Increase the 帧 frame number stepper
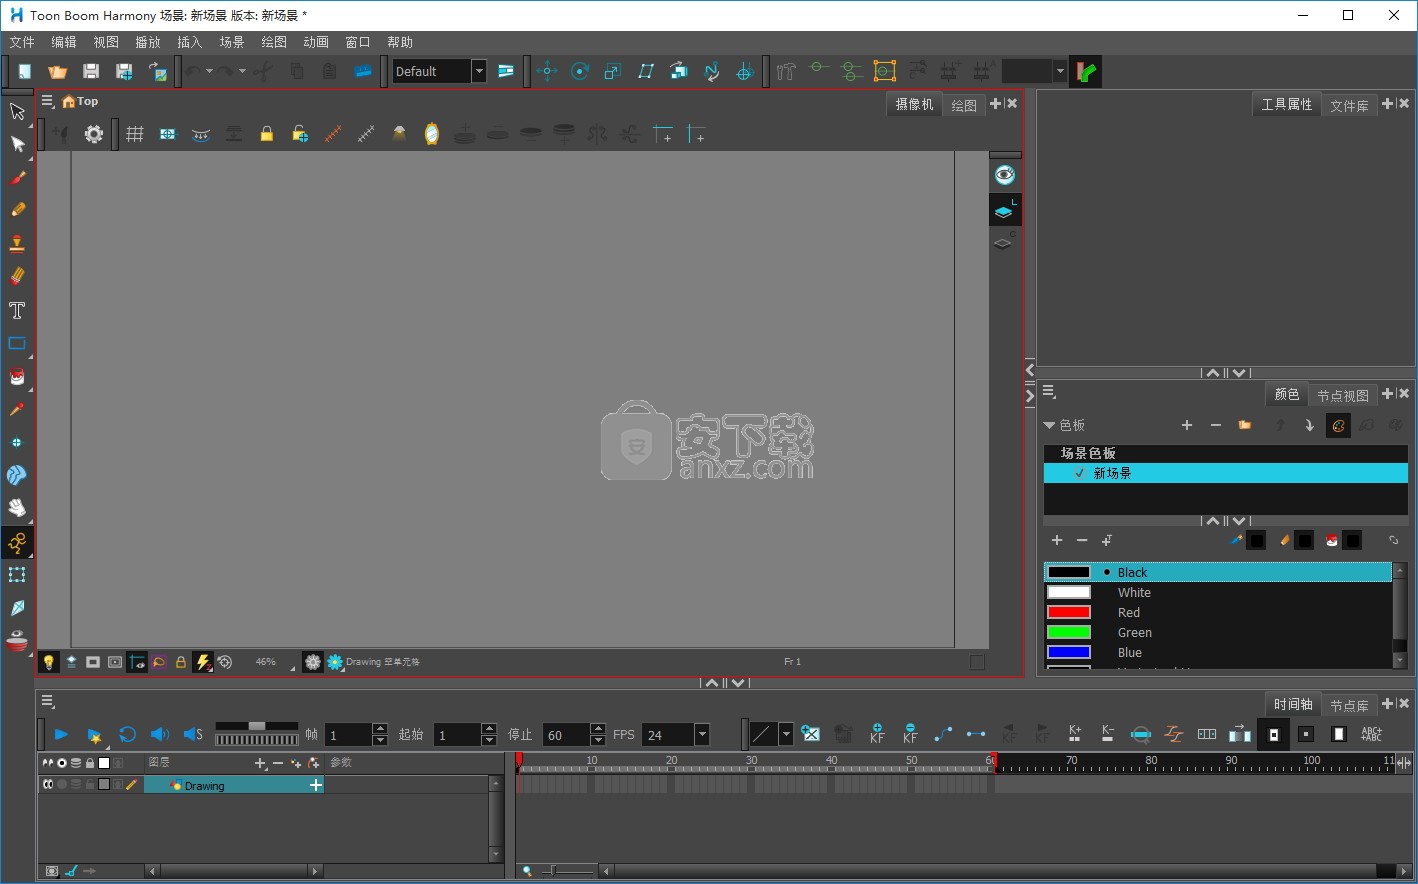 coord(380,729)
